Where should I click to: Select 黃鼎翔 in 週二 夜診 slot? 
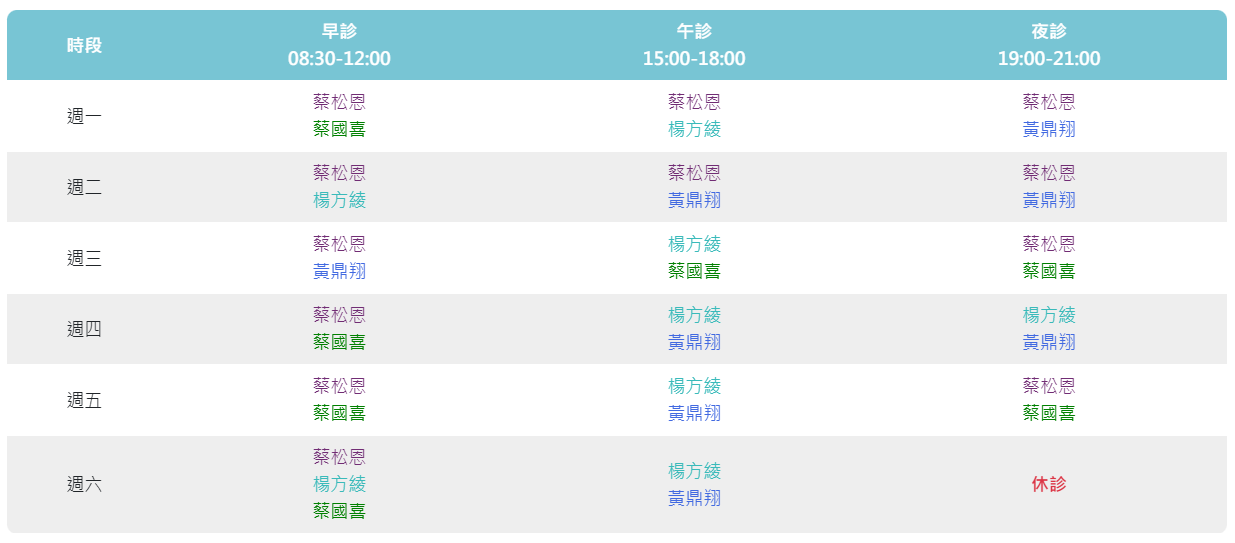click(x=1049, y=200)
